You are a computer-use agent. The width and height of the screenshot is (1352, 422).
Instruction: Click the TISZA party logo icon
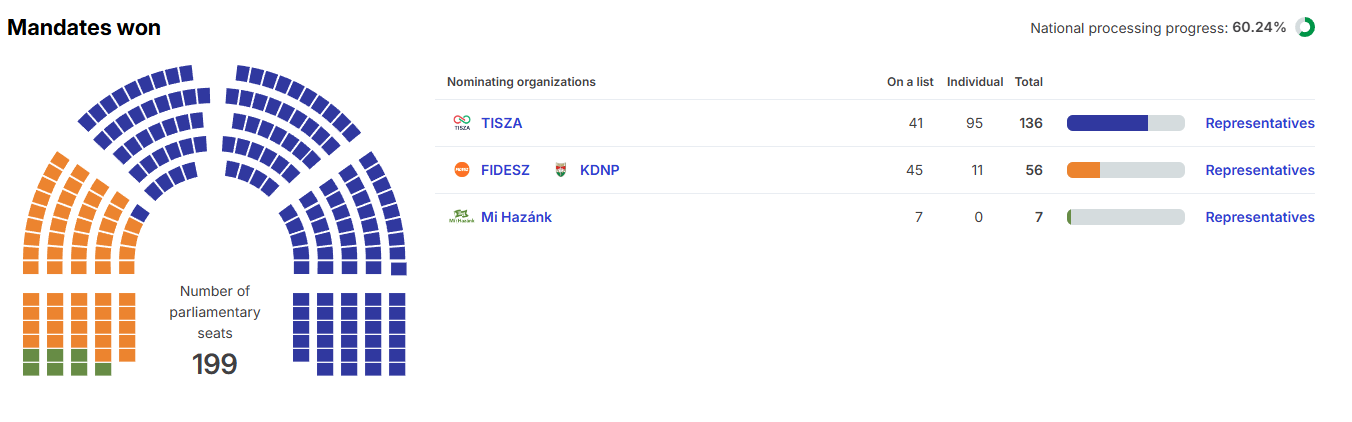click(x=461, y=123)
